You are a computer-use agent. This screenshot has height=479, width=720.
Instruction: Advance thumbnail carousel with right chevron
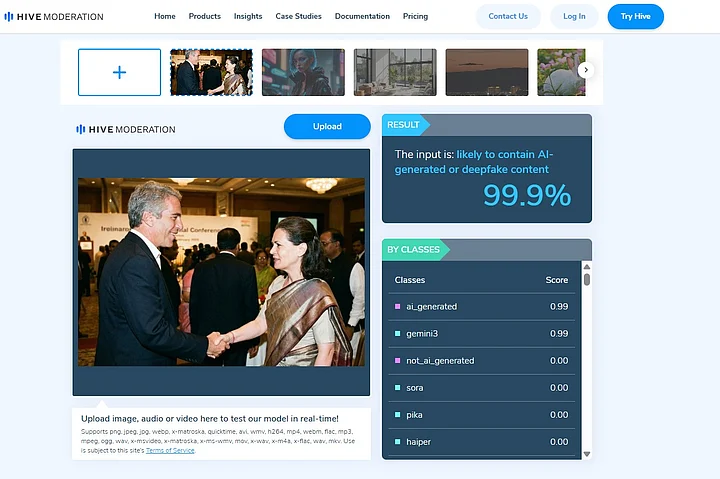tap(585, 70)
